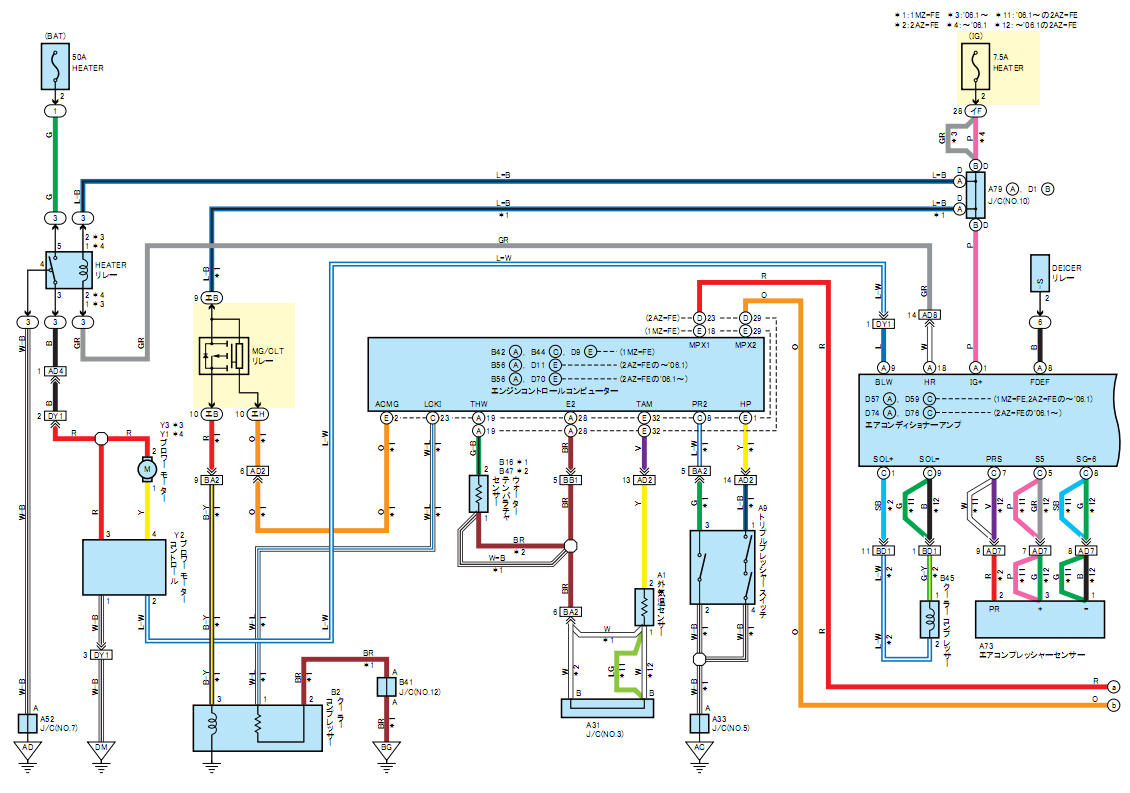
Task: Click the blower motor M circle
Action: coord(147,469)
